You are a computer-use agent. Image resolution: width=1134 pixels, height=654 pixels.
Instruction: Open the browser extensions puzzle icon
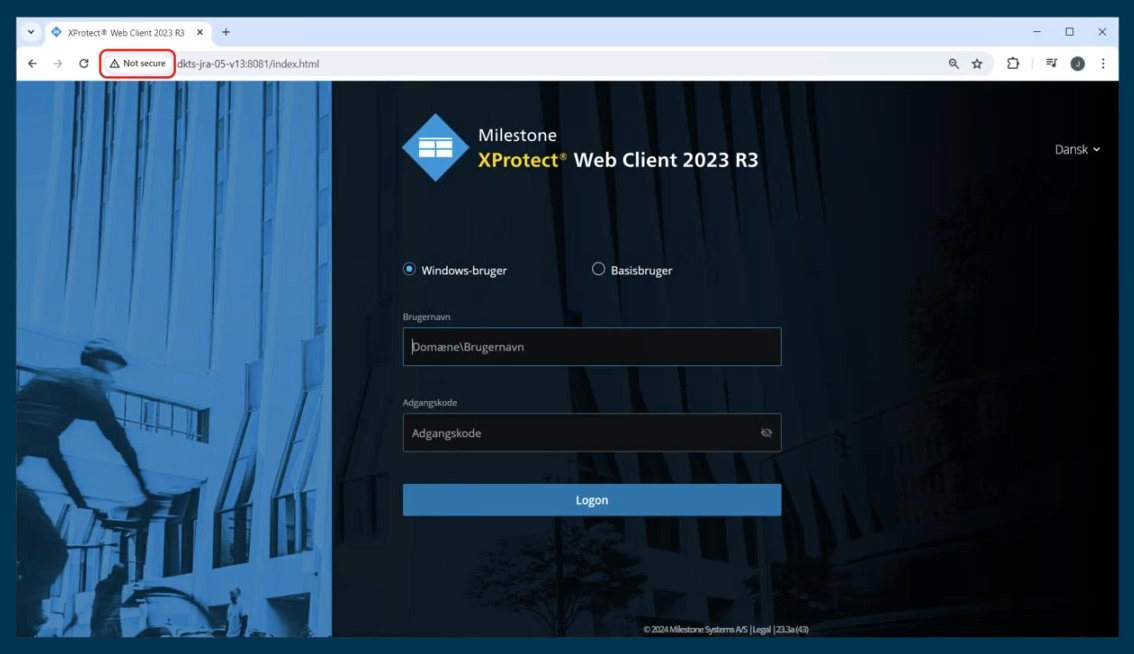(x=1013, y=64)
